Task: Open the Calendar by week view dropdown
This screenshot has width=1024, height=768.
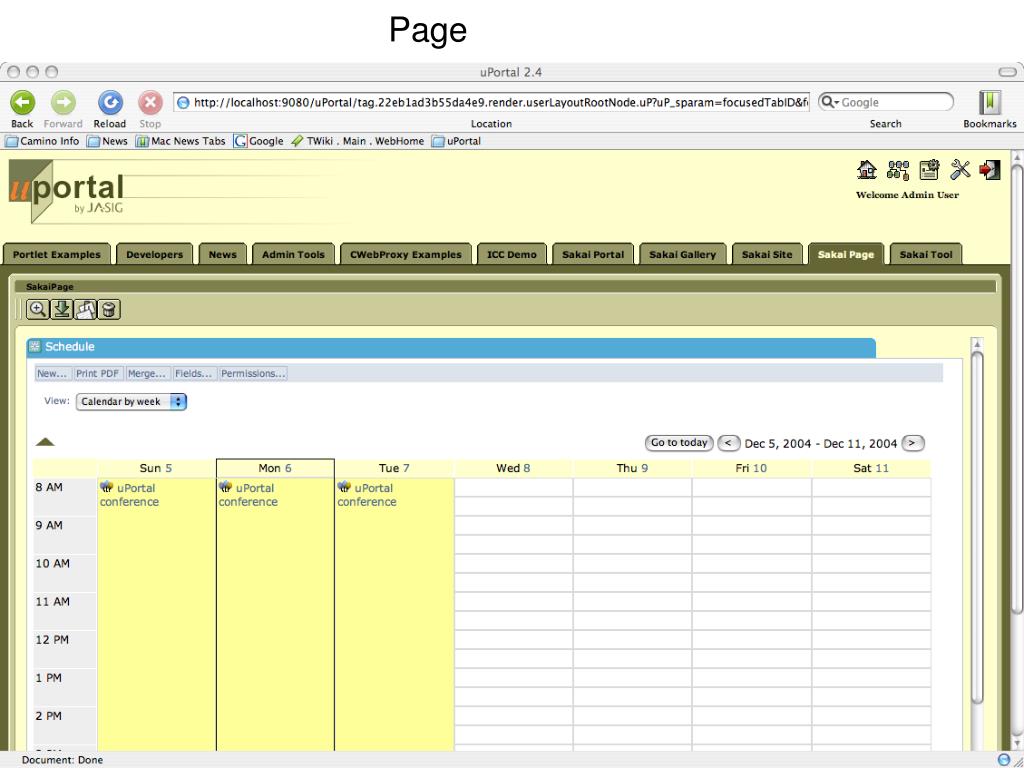Action: (131, 402)
